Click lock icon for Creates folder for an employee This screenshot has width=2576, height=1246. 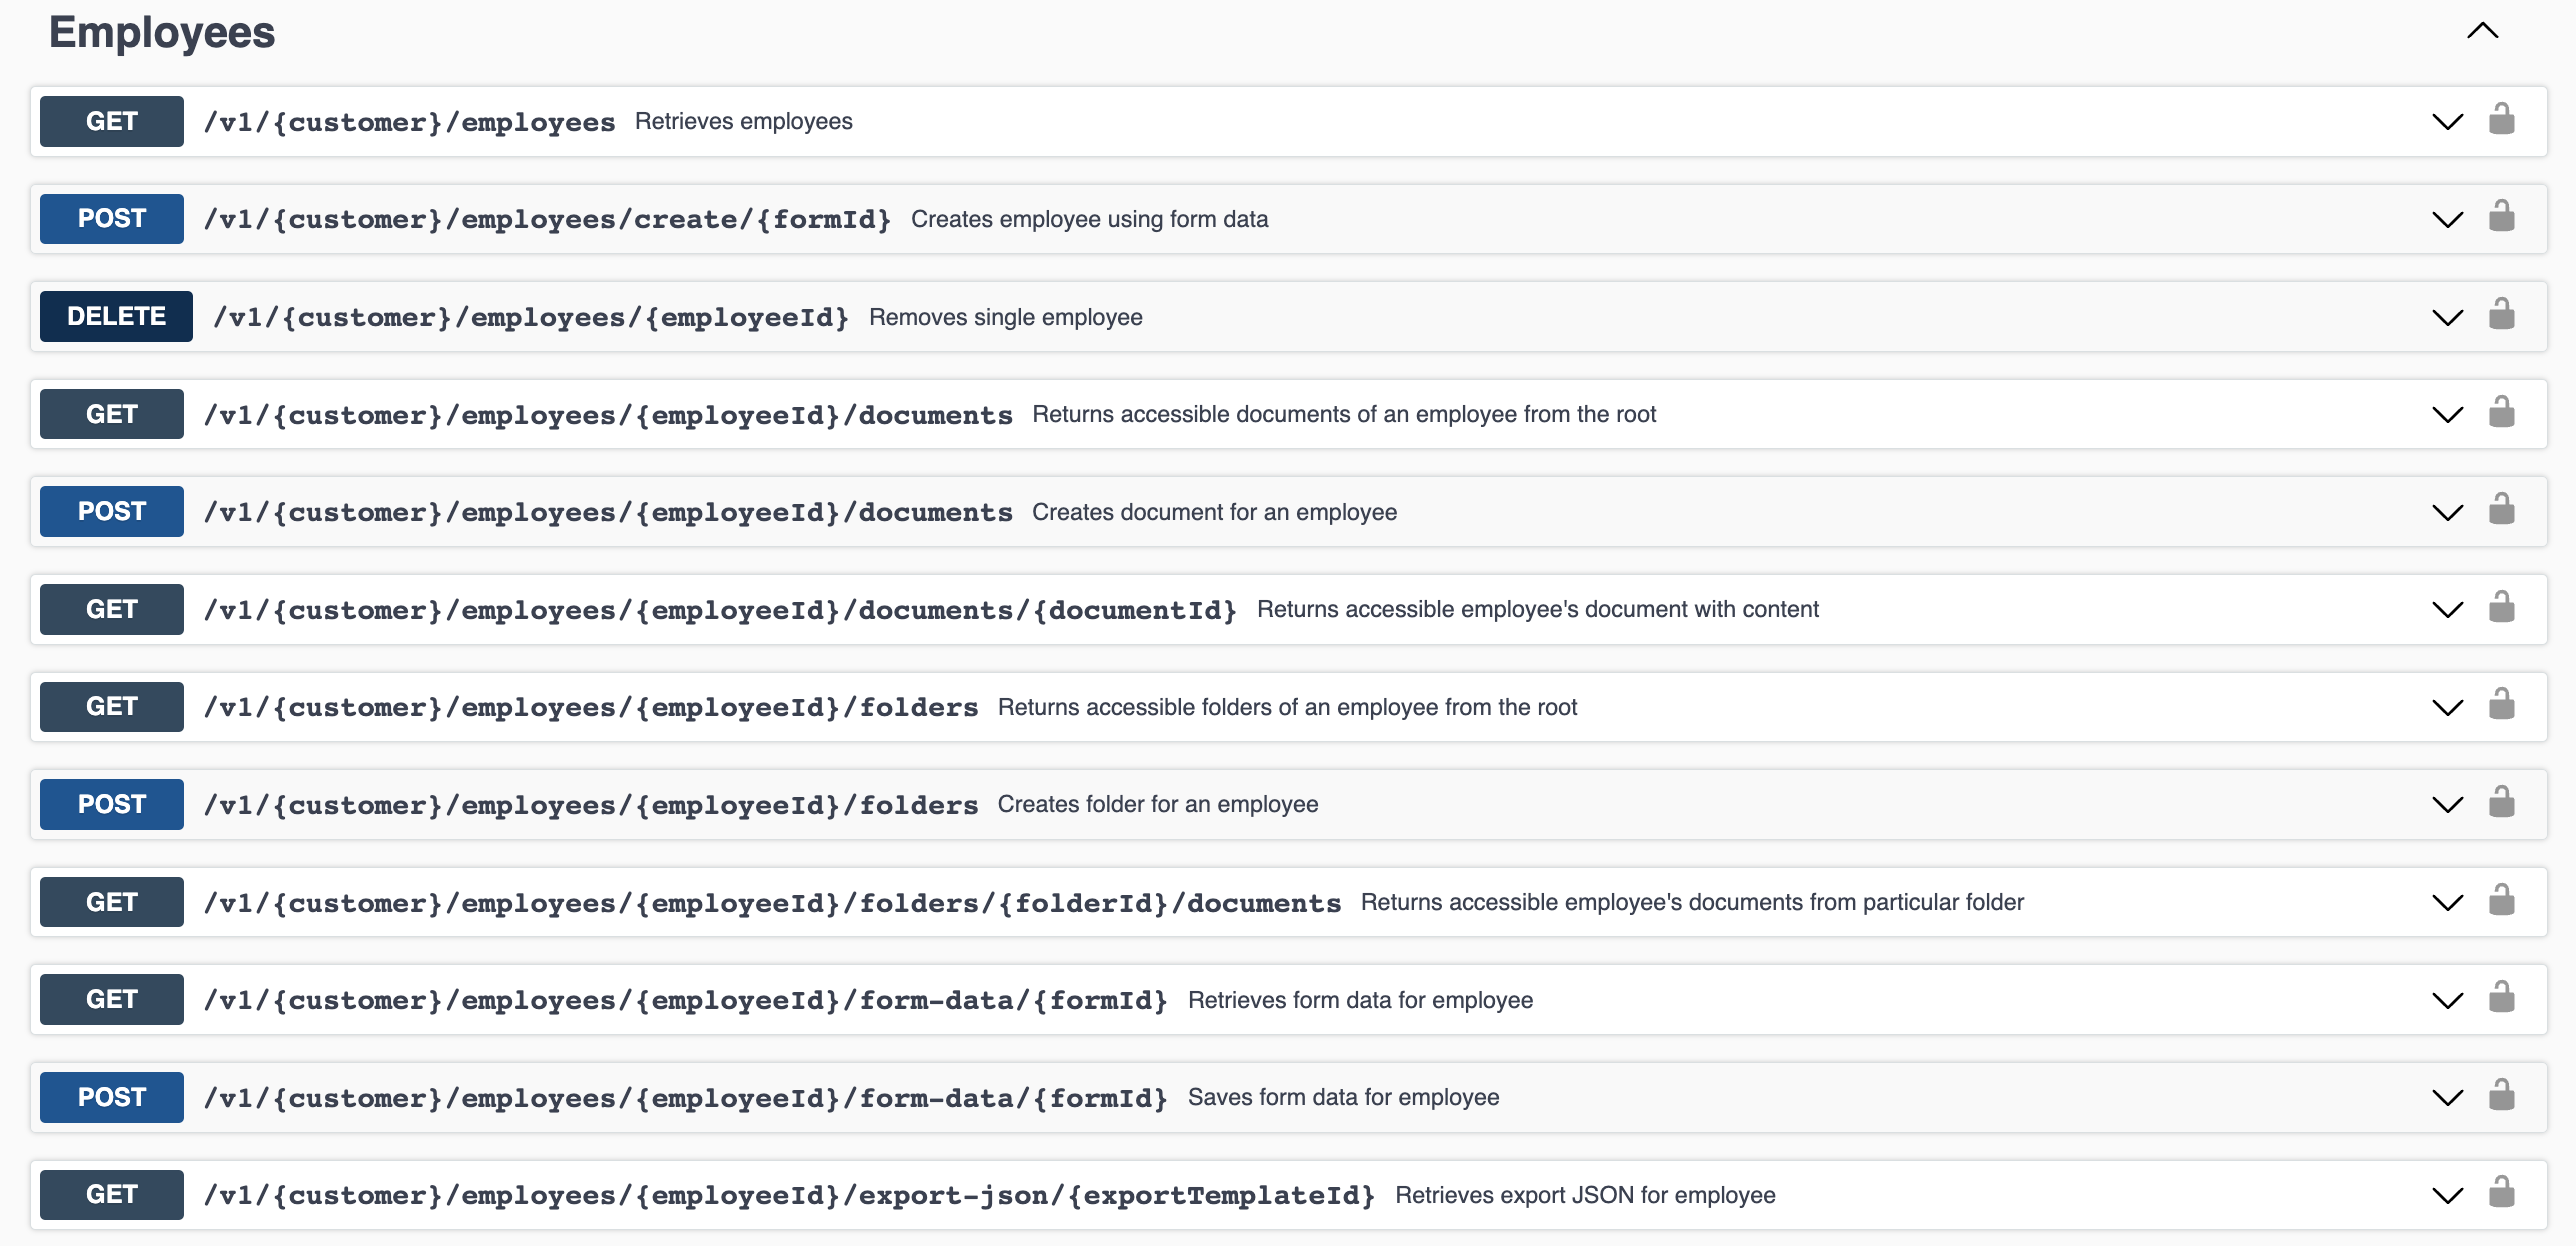tap(2501, 802)
